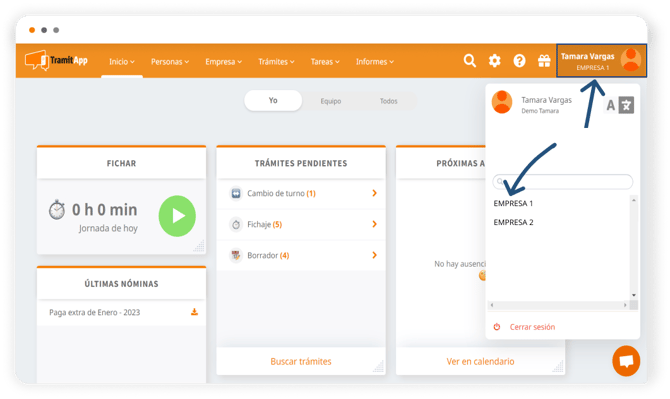
Task: Open the gift icon in header
Action: pos(544,61)
